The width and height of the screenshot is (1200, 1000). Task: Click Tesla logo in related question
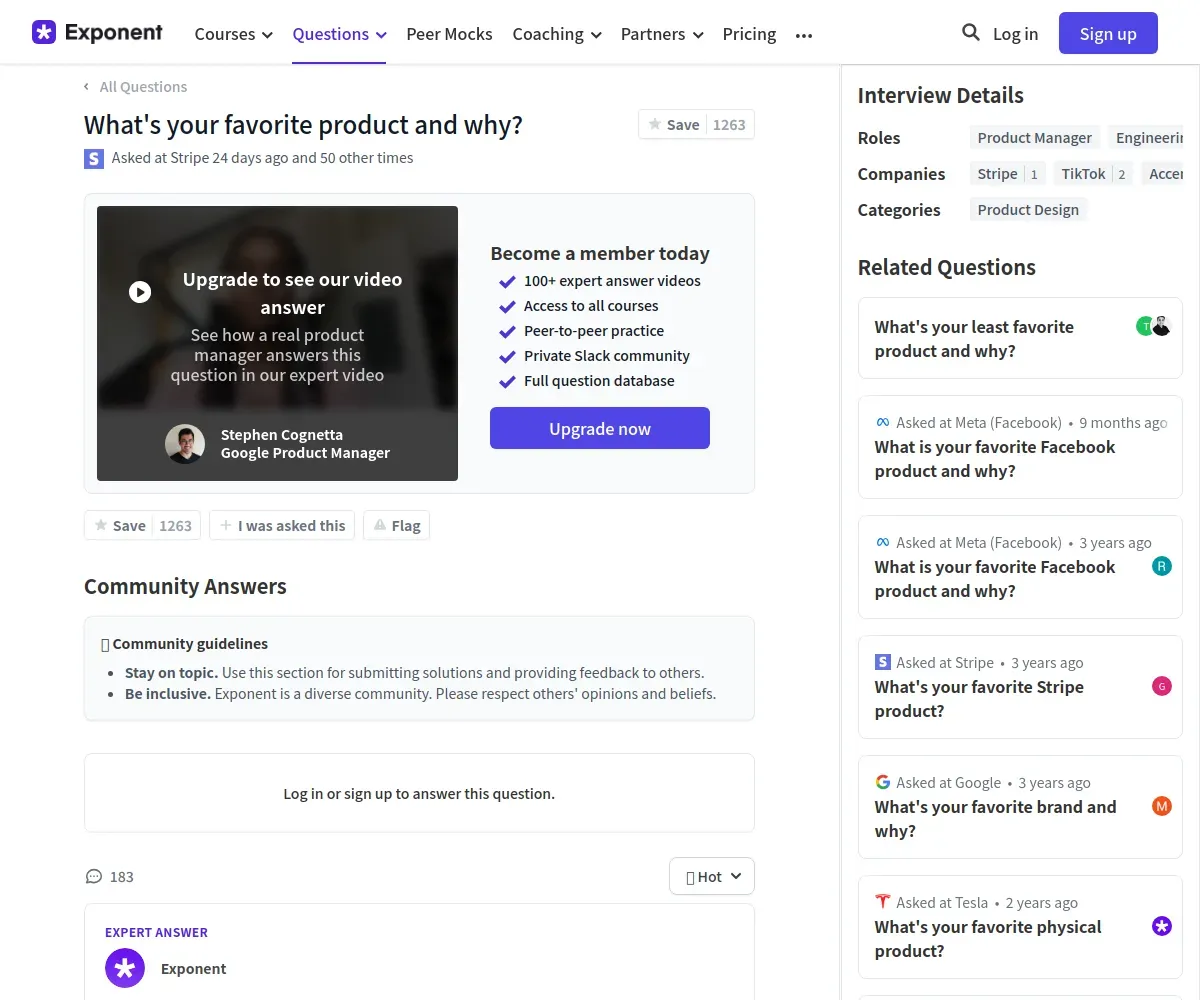tap(883, 902)
